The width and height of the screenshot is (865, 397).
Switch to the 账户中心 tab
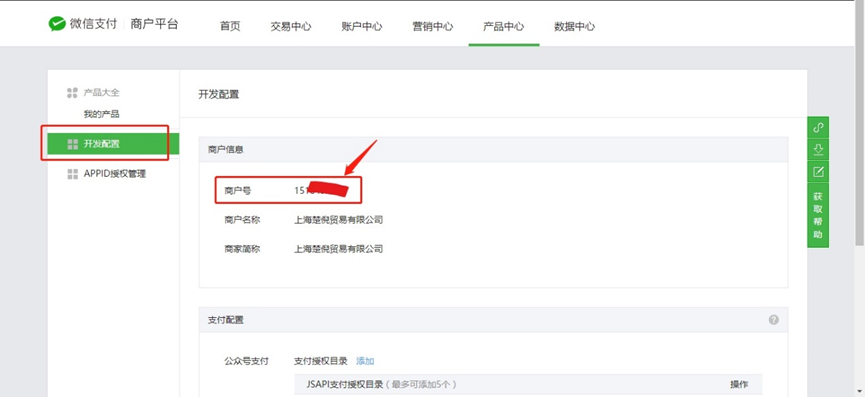coord(362,26)
